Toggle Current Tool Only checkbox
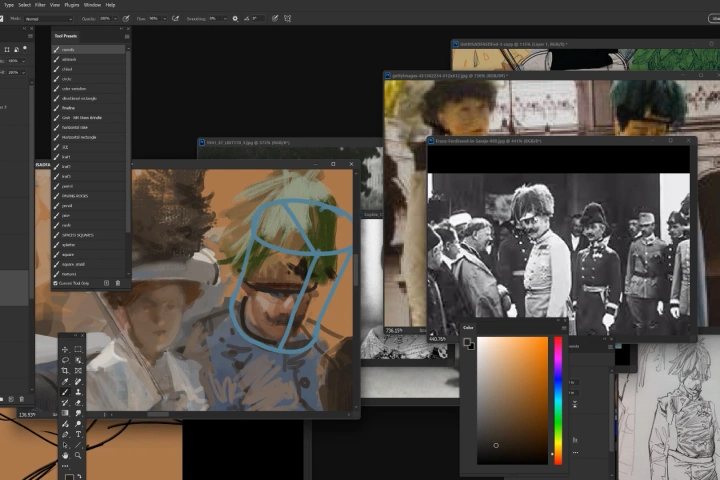 pyautogui.click(x=56, y=283)
